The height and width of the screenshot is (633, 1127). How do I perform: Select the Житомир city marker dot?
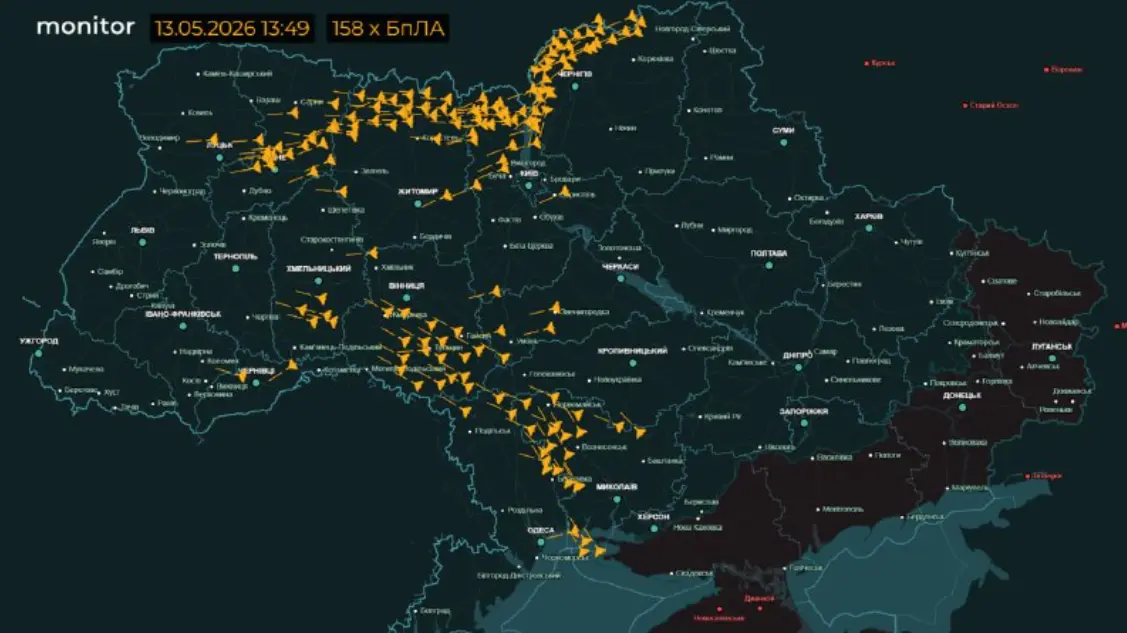click(418, 204)
